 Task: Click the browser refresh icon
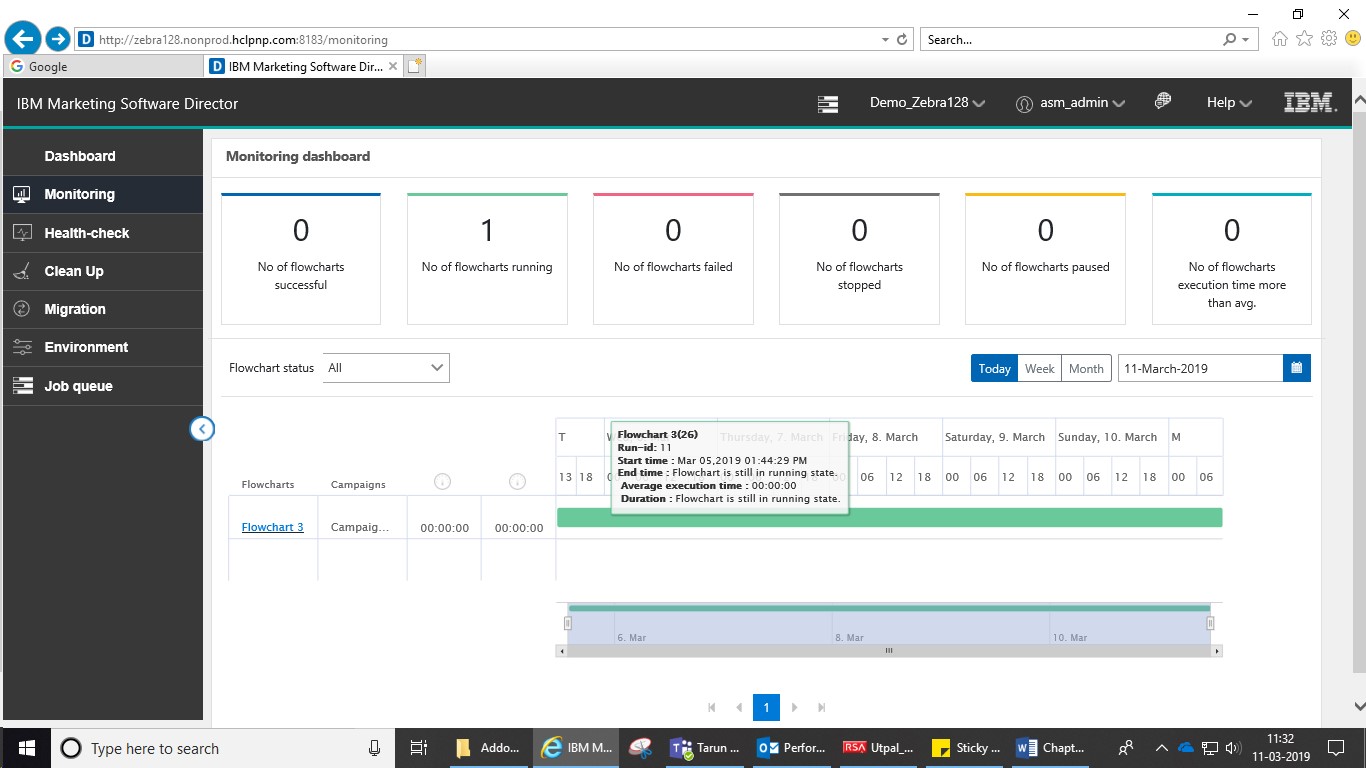point(902,40)
